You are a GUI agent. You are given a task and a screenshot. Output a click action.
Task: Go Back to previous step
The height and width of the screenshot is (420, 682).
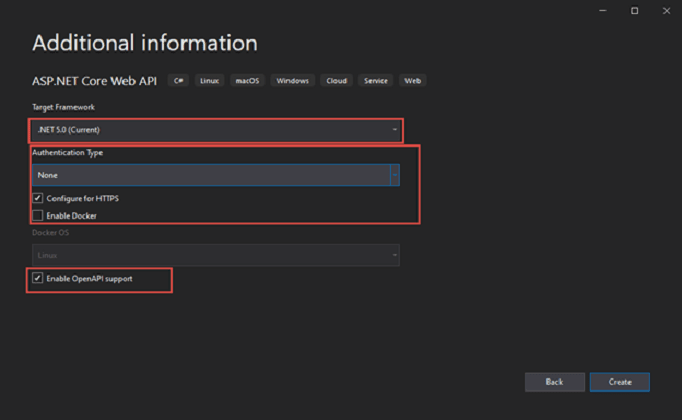[554, 381]
